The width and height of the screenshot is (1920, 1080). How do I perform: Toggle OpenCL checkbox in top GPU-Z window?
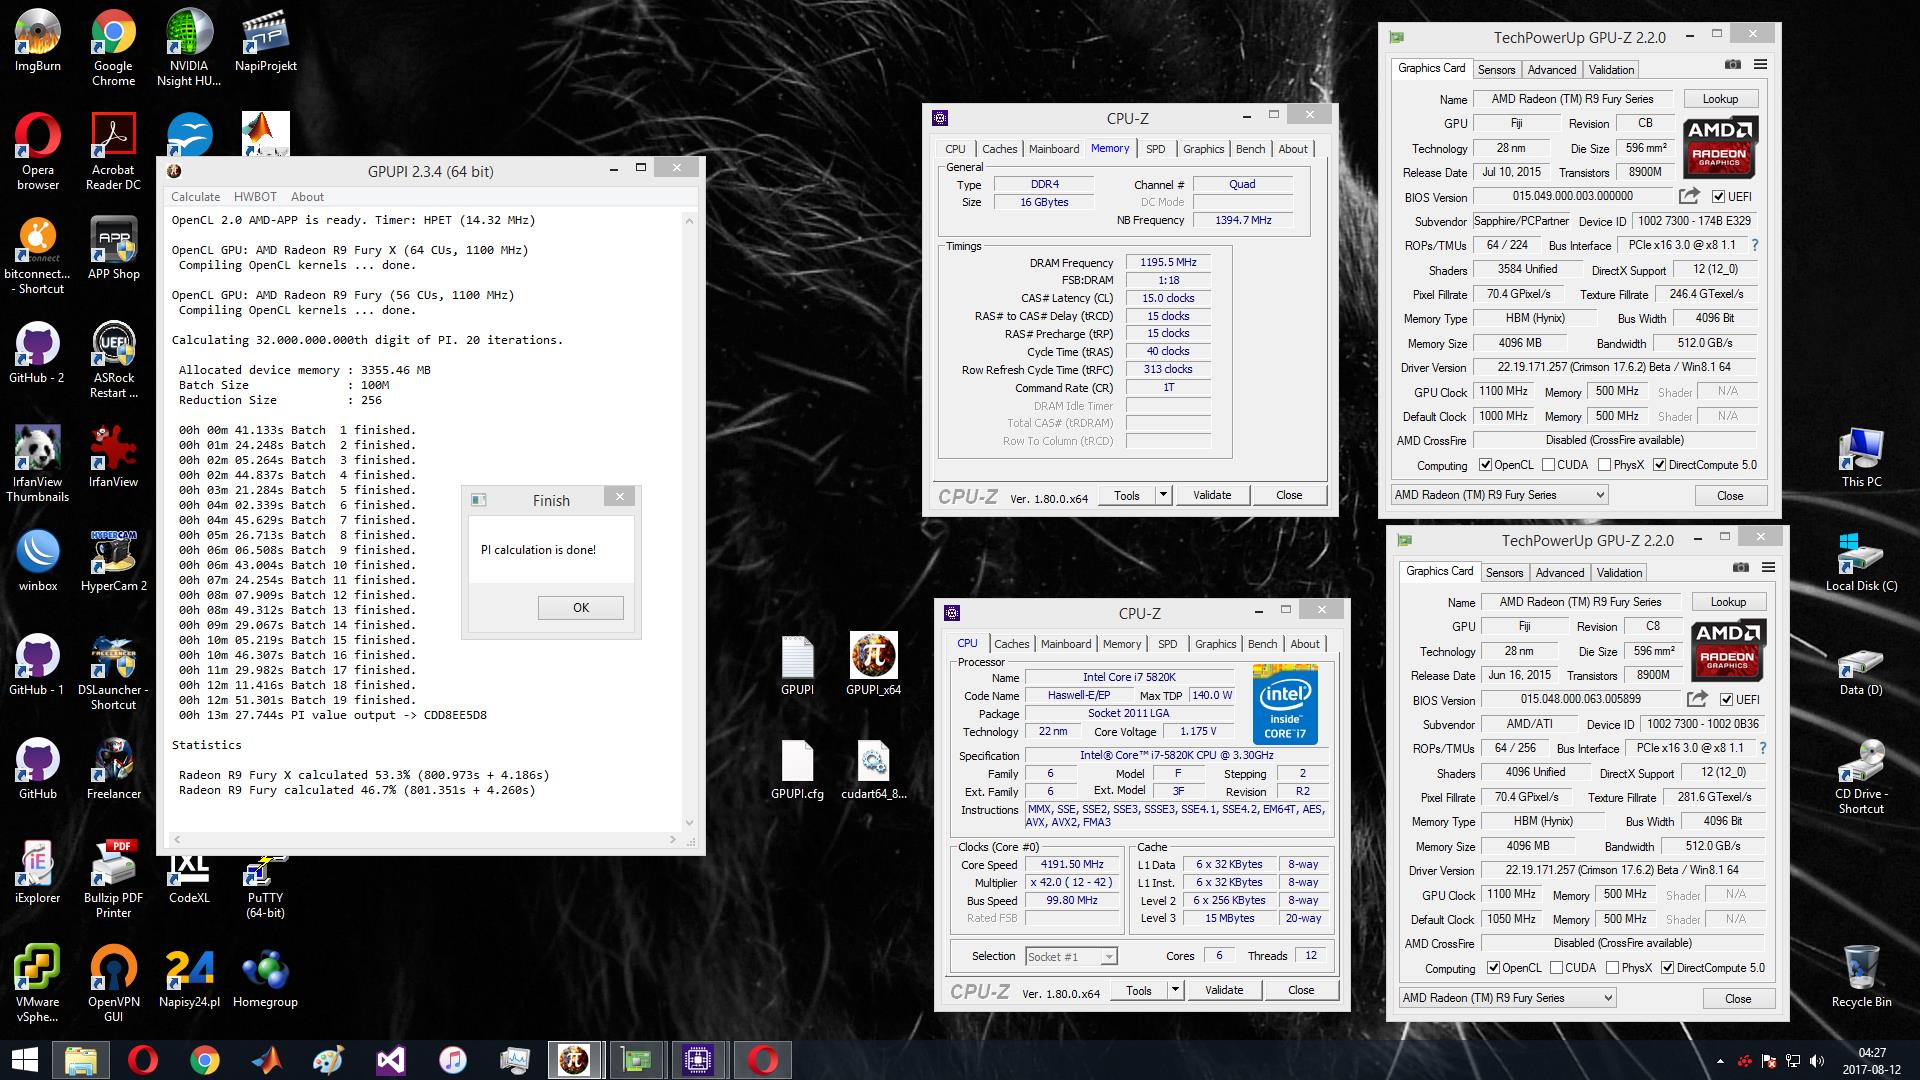[x=1486, y=464]
